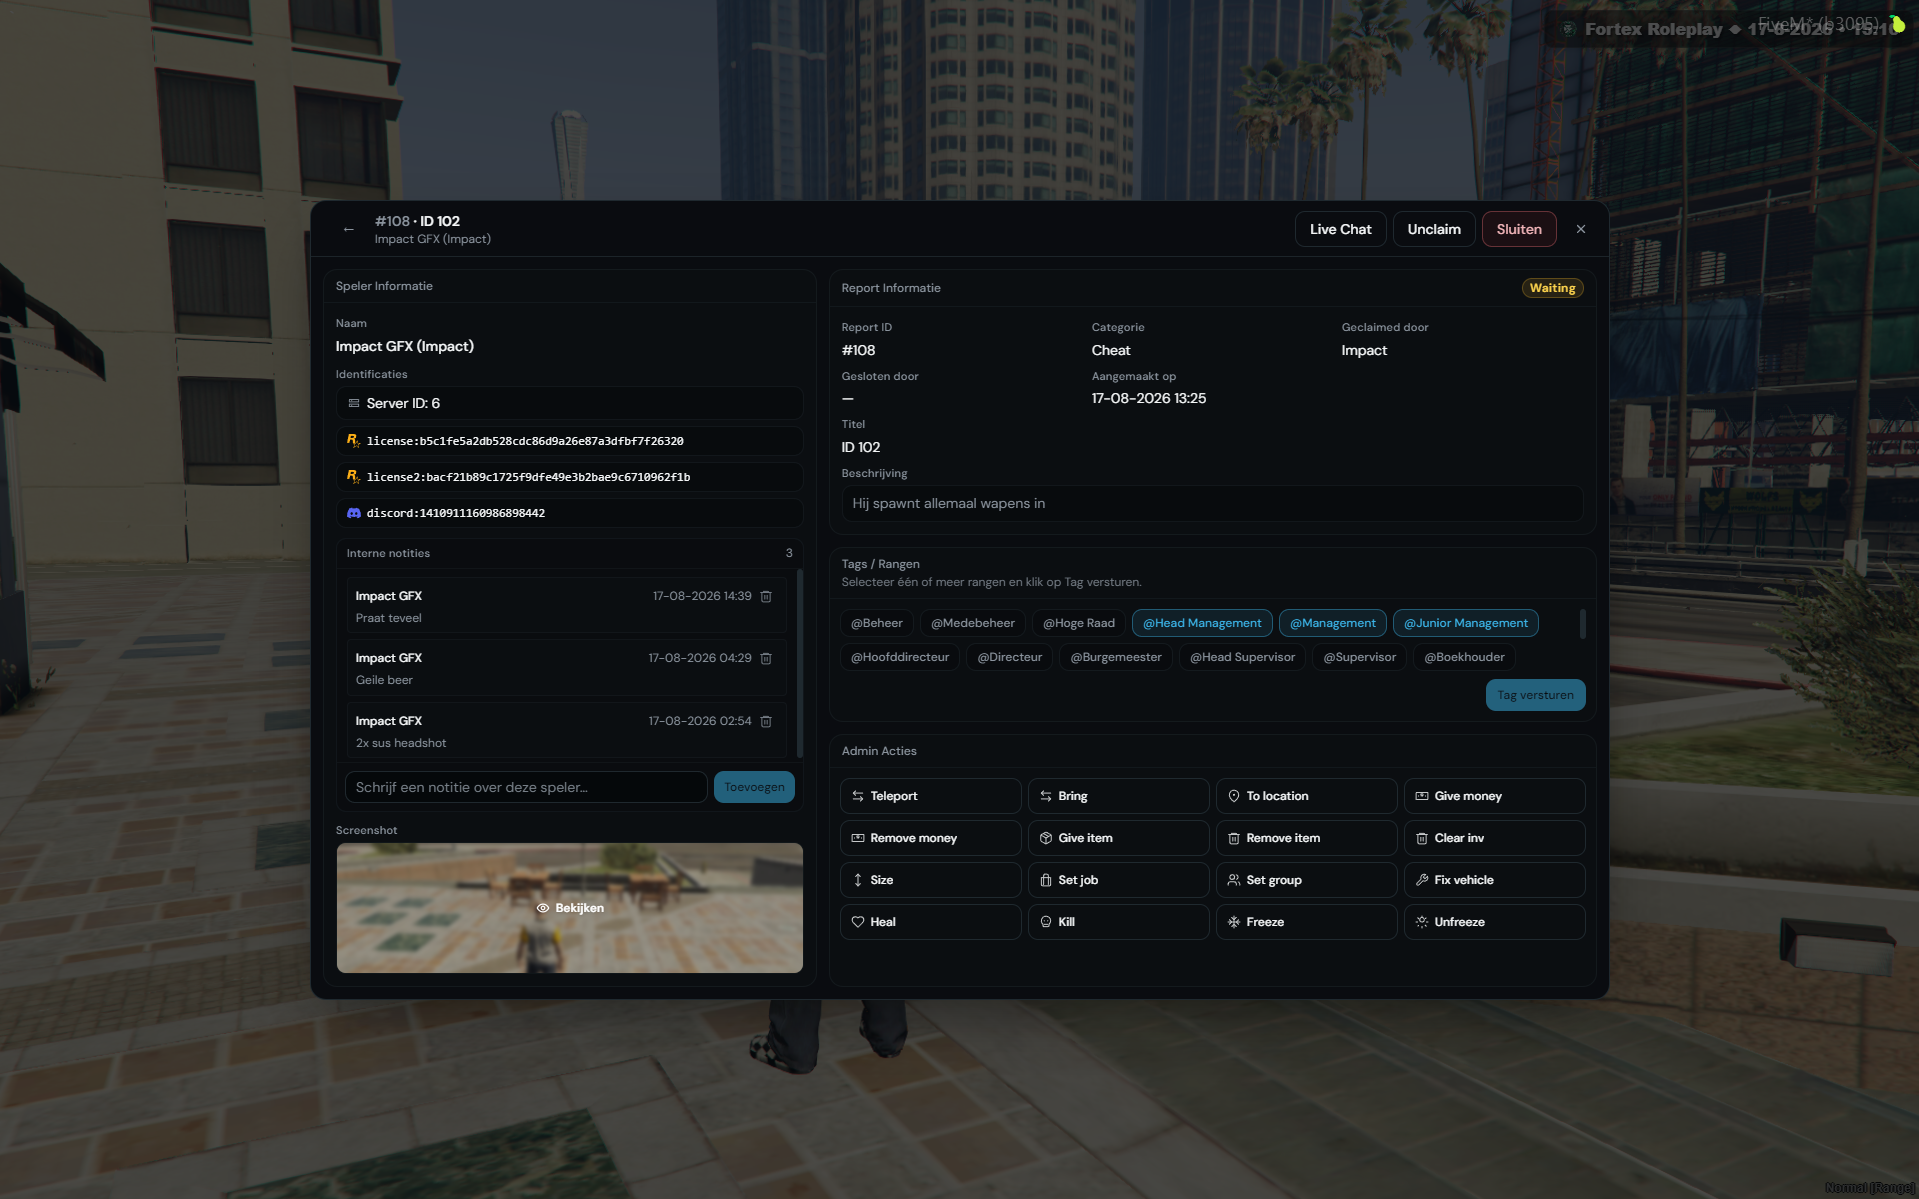This screenshot has height=1199, width=1919.
Task: Click Clear inv action
Action: (1494, 838)
